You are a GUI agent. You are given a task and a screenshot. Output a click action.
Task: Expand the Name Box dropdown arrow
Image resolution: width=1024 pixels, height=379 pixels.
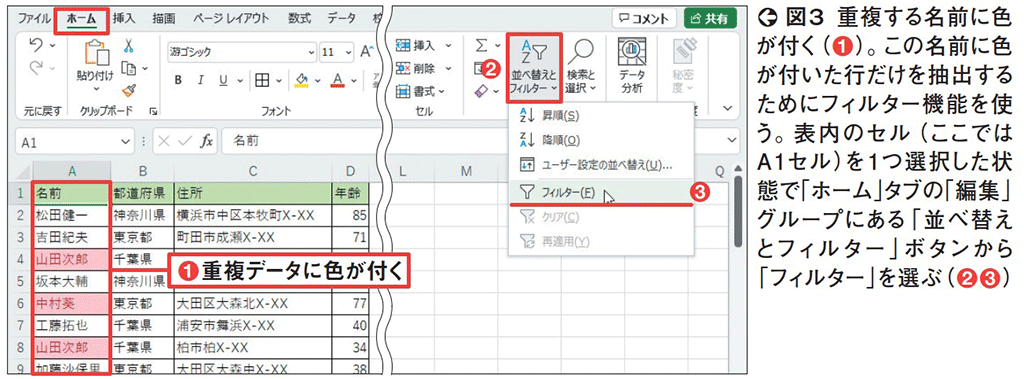pyautogui.click(x=126, y=141)
